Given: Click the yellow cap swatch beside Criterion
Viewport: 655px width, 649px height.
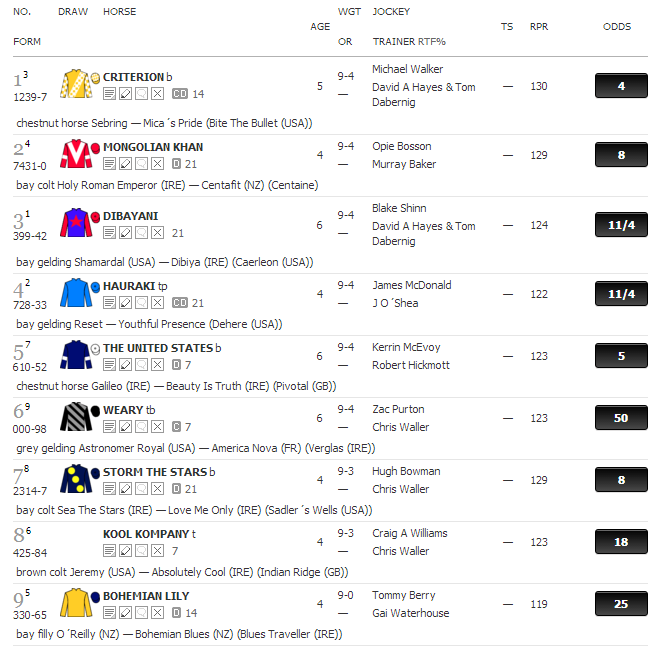Looking at the screenshot, I should pos(95,77).
